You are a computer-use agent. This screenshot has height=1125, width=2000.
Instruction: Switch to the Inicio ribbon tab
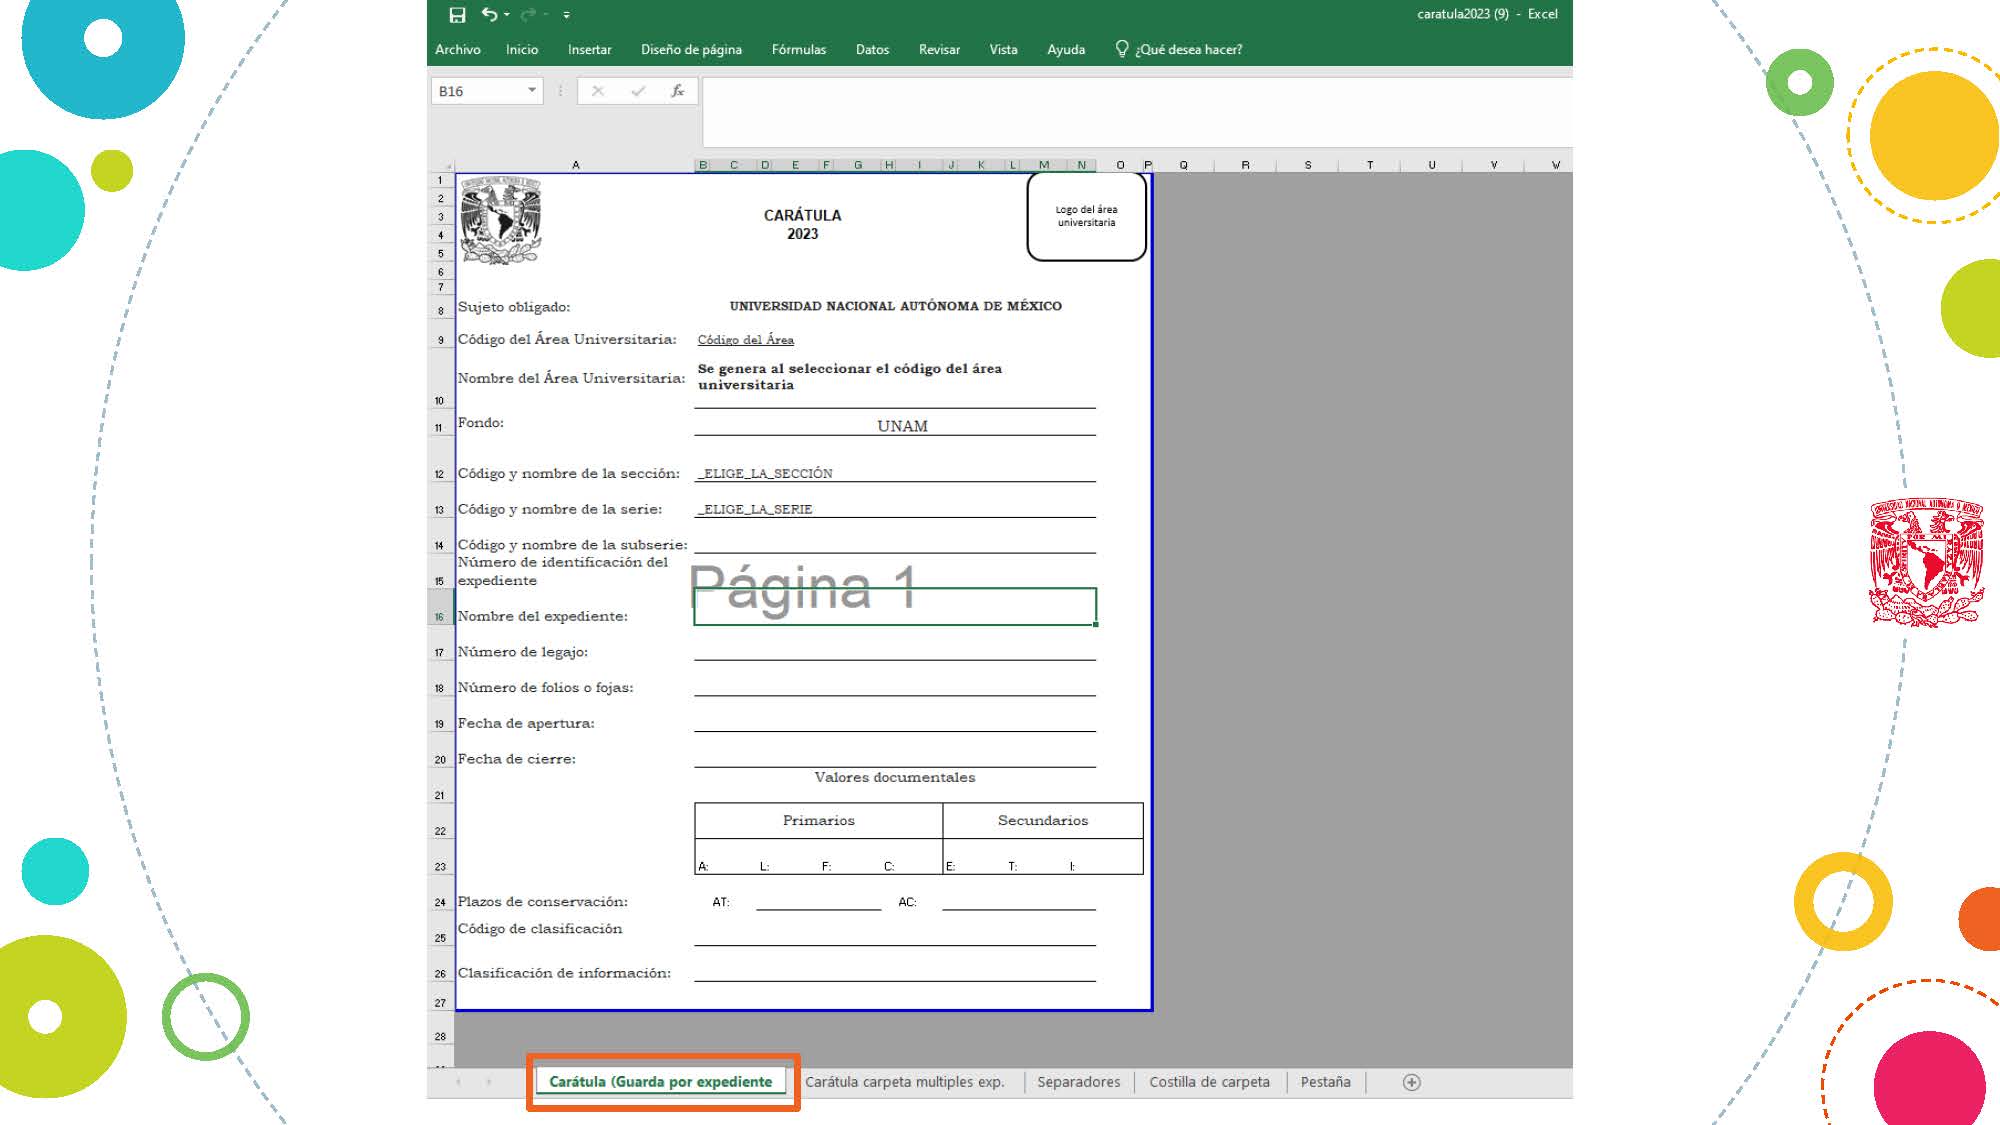click(x=522, y=49)
